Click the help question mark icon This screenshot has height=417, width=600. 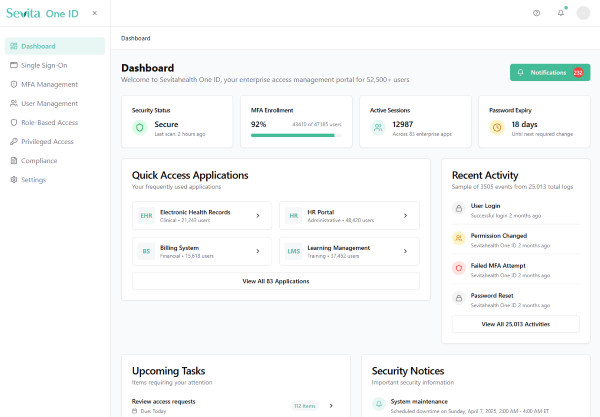pos(536,13)
